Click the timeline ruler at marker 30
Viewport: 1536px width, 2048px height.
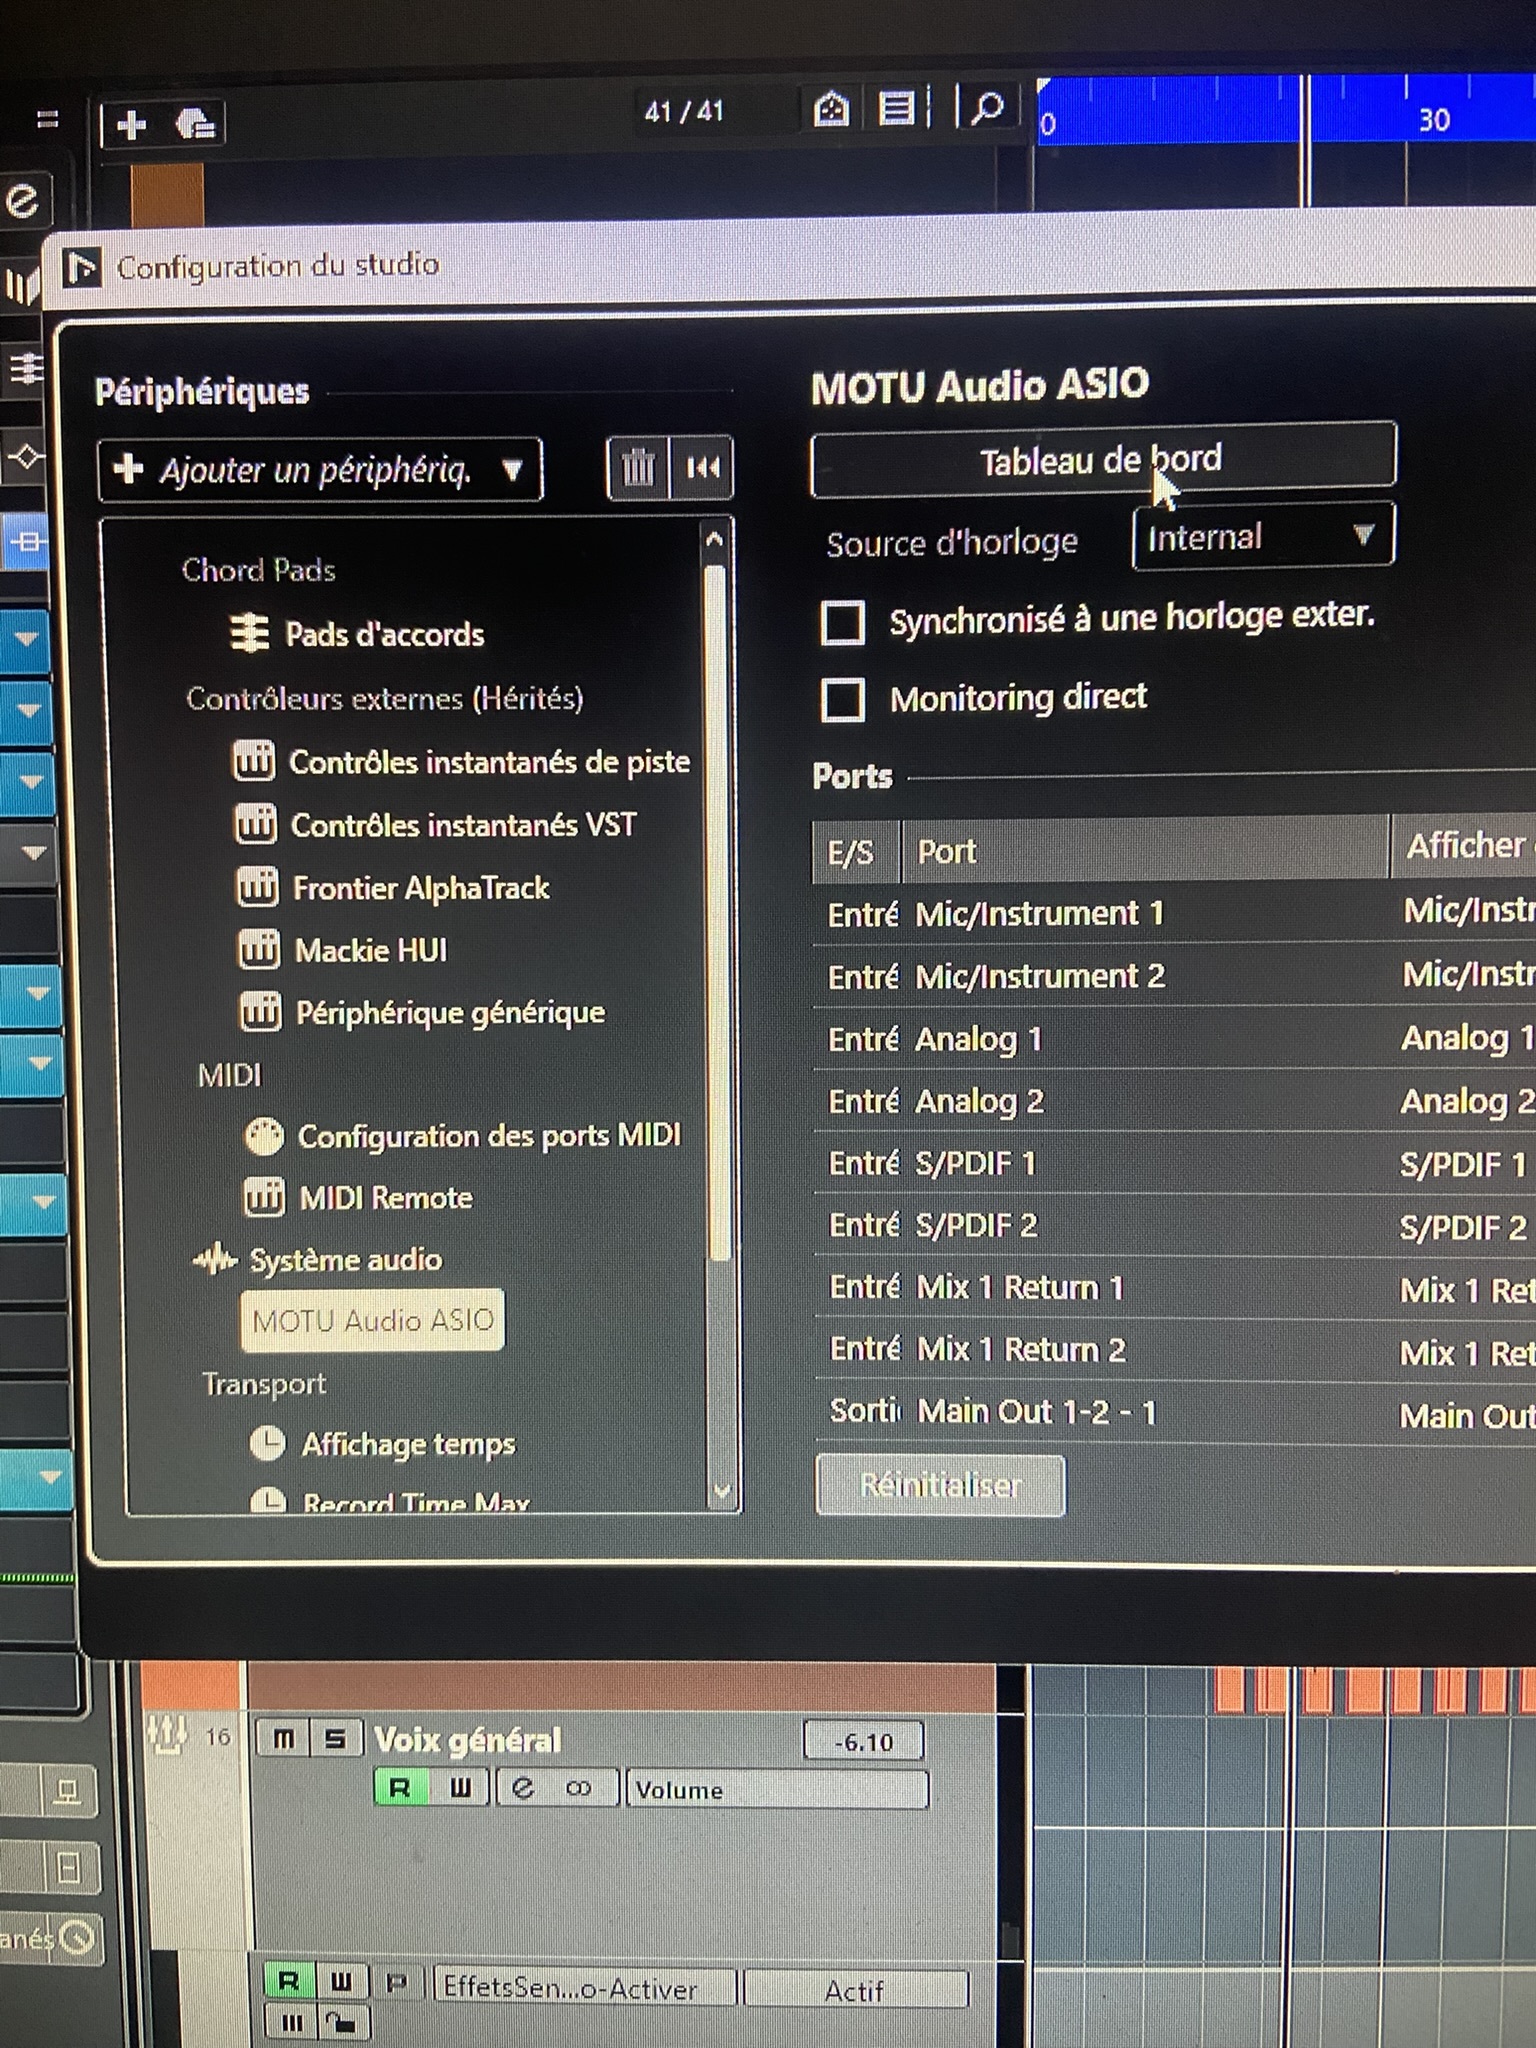[1434, 121]
